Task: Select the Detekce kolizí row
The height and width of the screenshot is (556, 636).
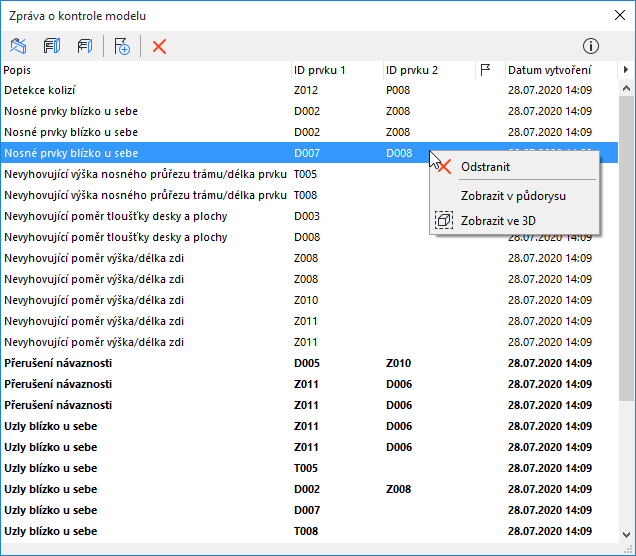Action: (310, 90)
